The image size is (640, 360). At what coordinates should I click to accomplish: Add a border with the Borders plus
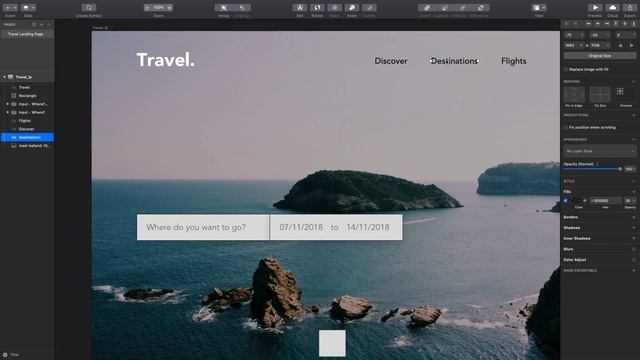pyautogui.click(x=634, y=217)
